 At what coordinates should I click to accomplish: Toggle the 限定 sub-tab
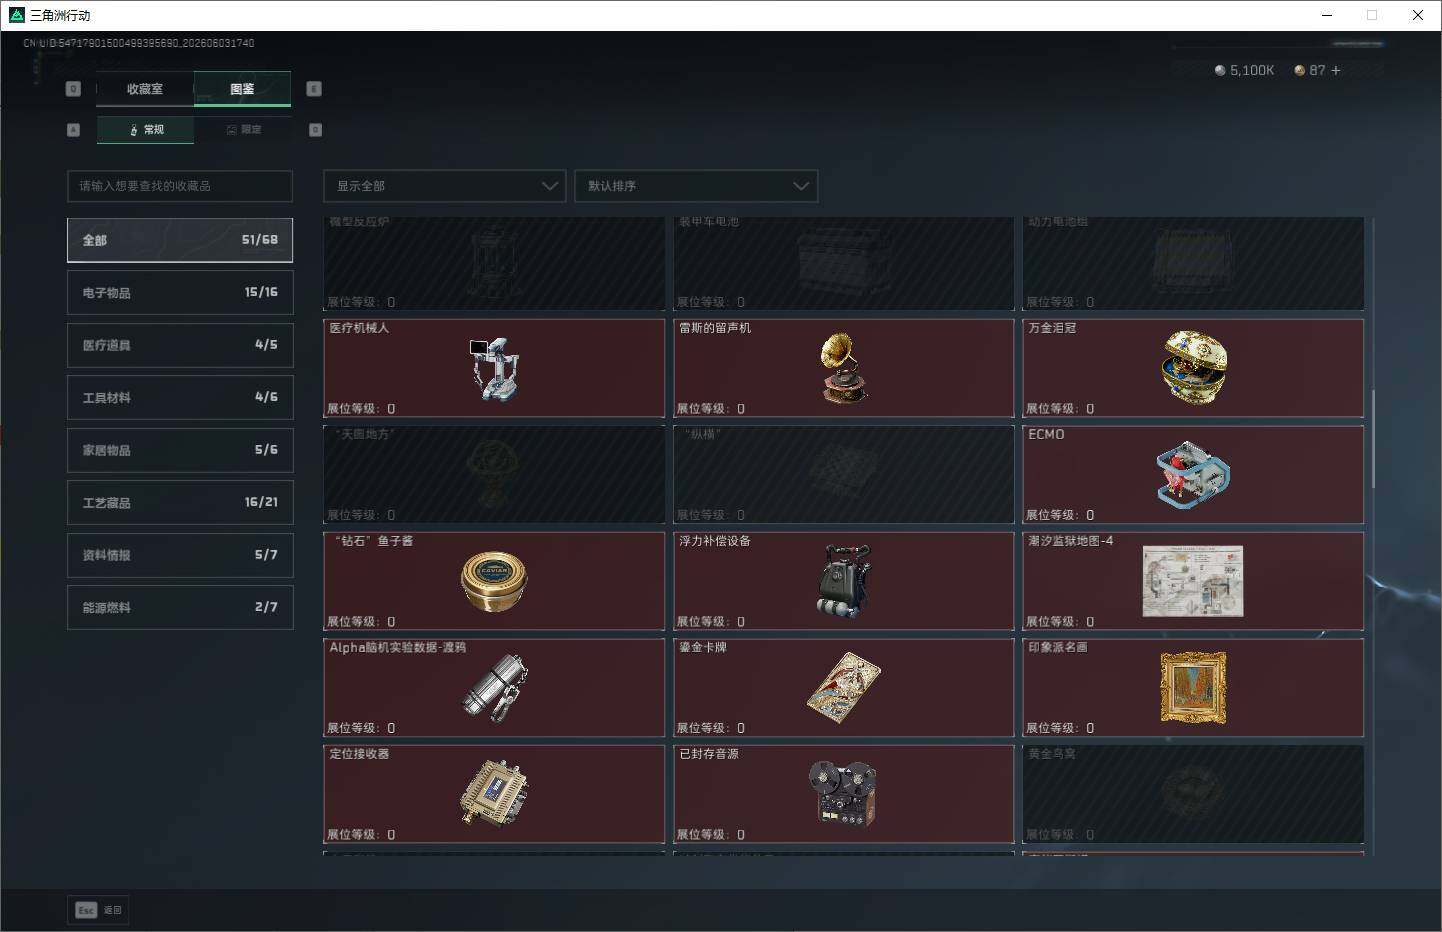click(x=243, y=130)
